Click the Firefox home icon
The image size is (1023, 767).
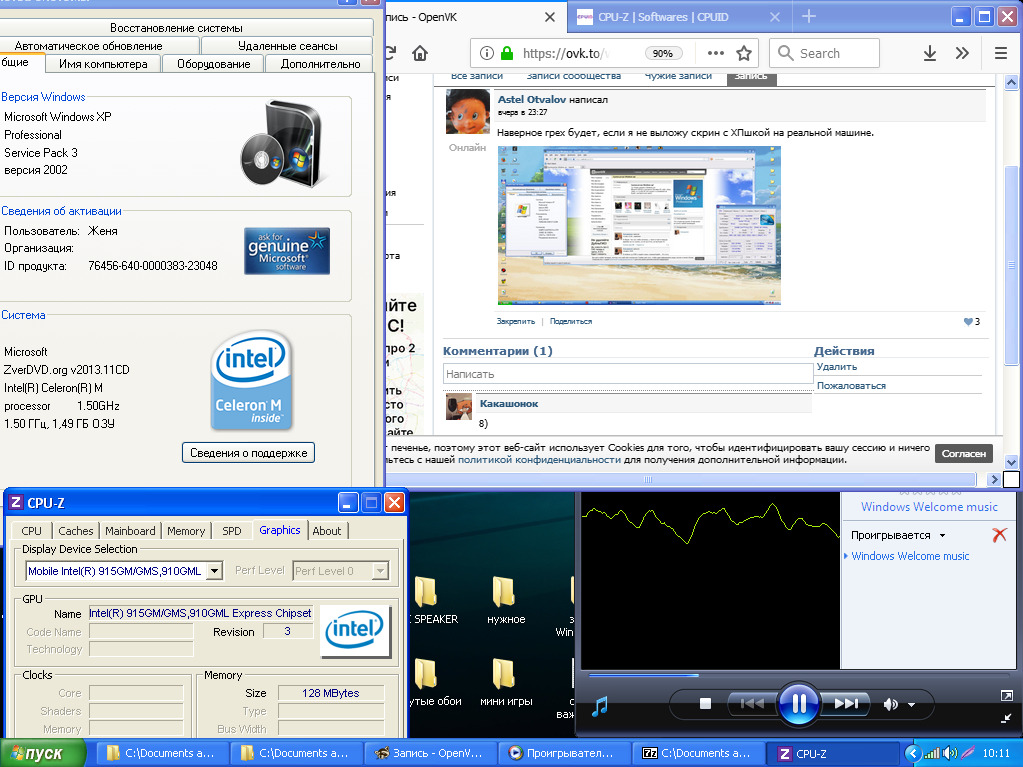(x=420, y=53)
